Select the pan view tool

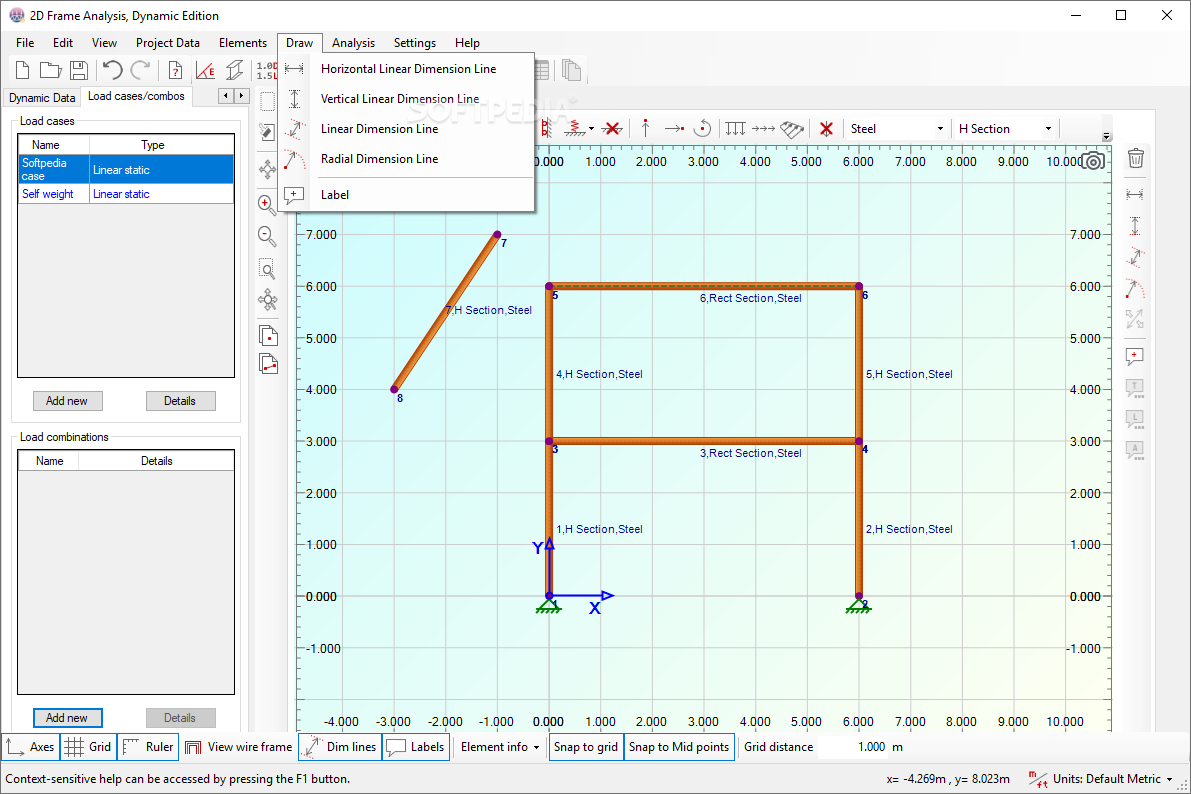267,299
